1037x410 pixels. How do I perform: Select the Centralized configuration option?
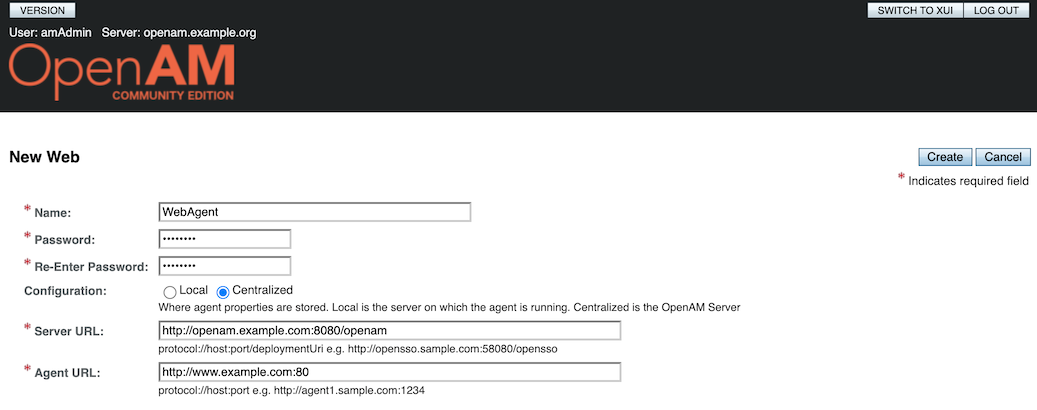[x=223, y=292]
